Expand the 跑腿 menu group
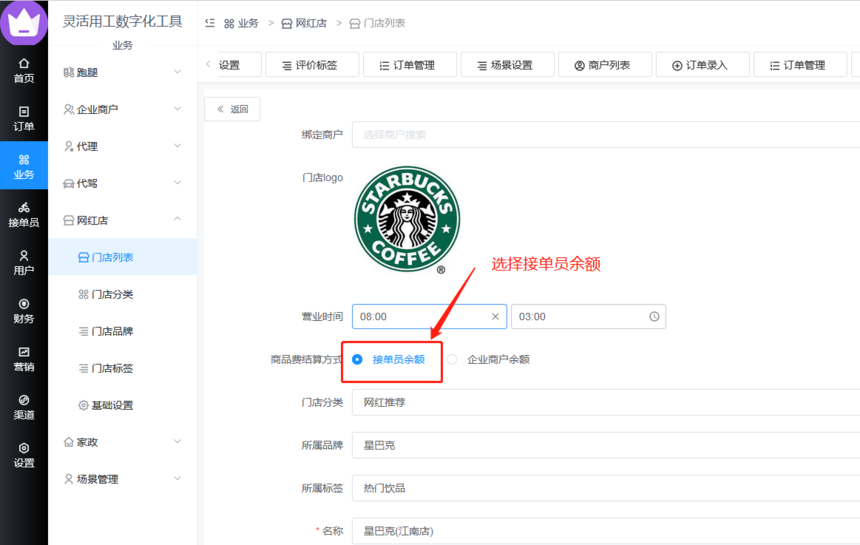Viewport: 860px width, 545px height. coord(122,72)
